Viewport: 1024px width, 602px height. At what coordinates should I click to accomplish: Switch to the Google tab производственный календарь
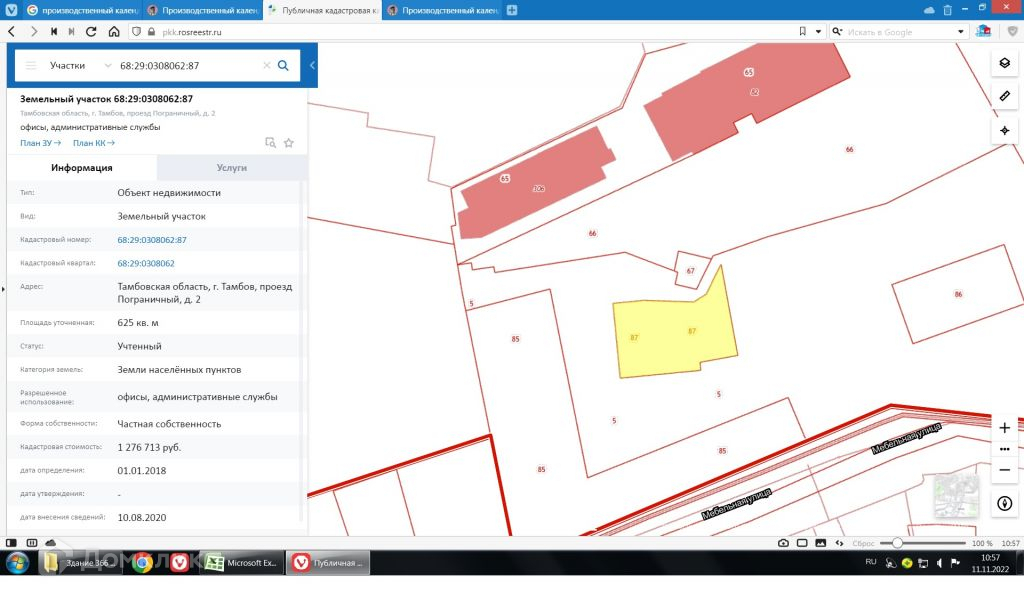[82, 10]
